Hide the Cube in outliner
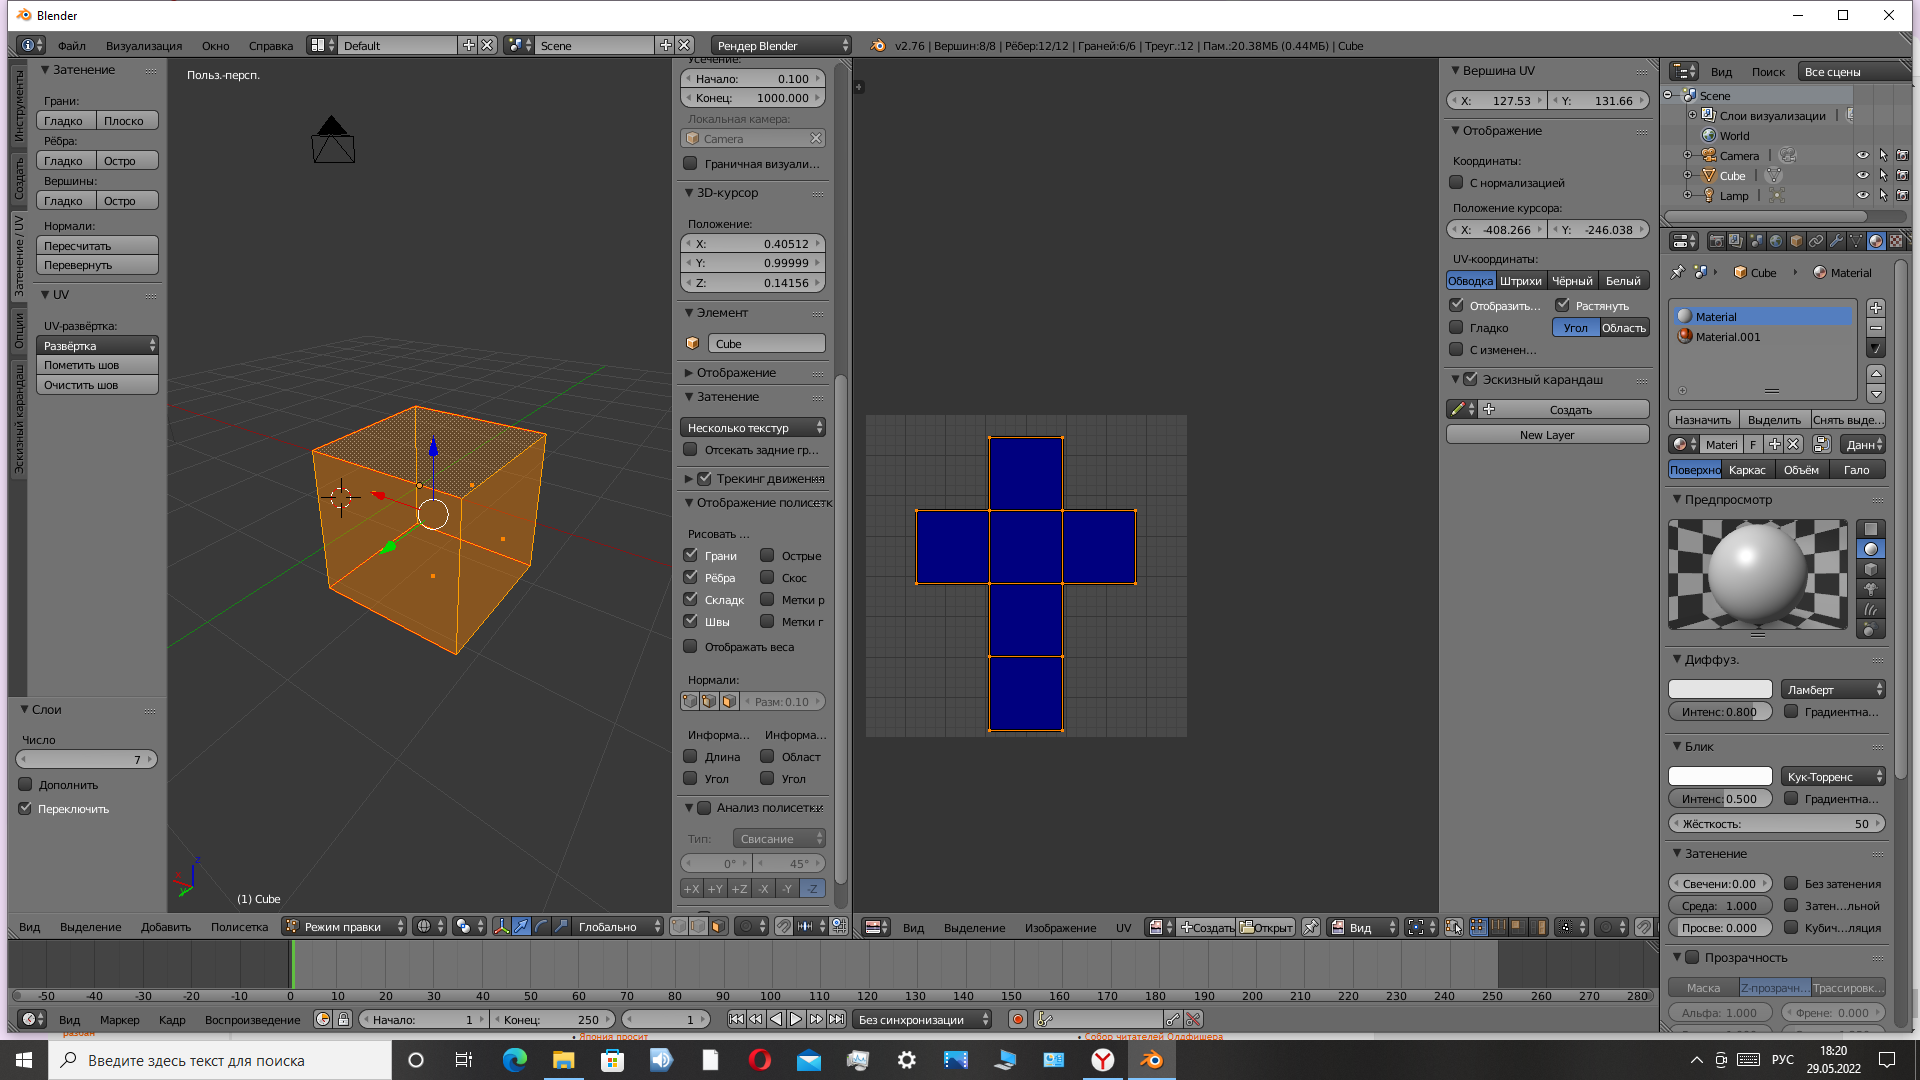The width and height of the screenshot is (1920, 1080). pos(1862,175)
